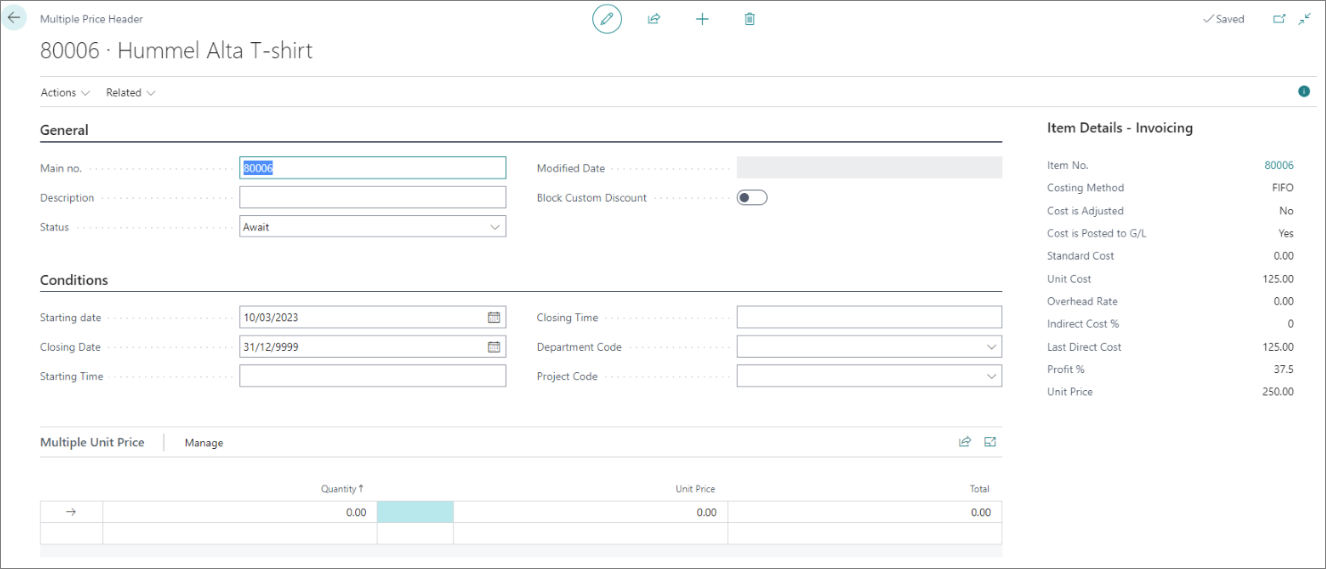Image resolution: width=1326 pixels, height=569 pixels.
Task: Open Project Code dropdown
Action: tap(991, 377)
